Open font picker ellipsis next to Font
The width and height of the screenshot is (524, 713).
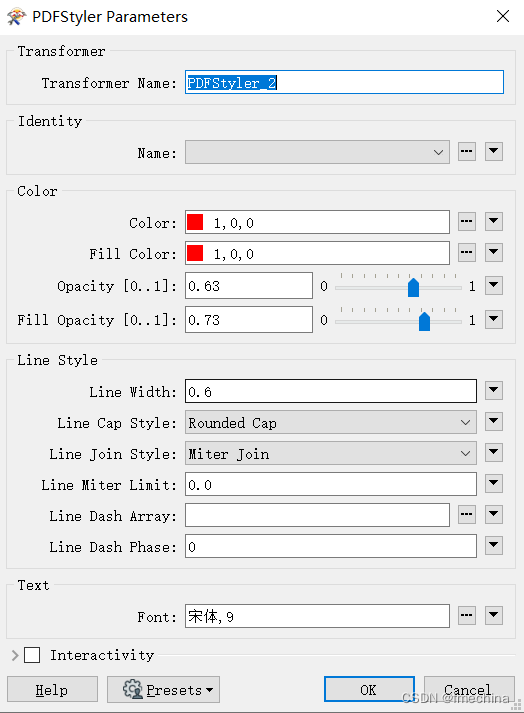point(467,616)
